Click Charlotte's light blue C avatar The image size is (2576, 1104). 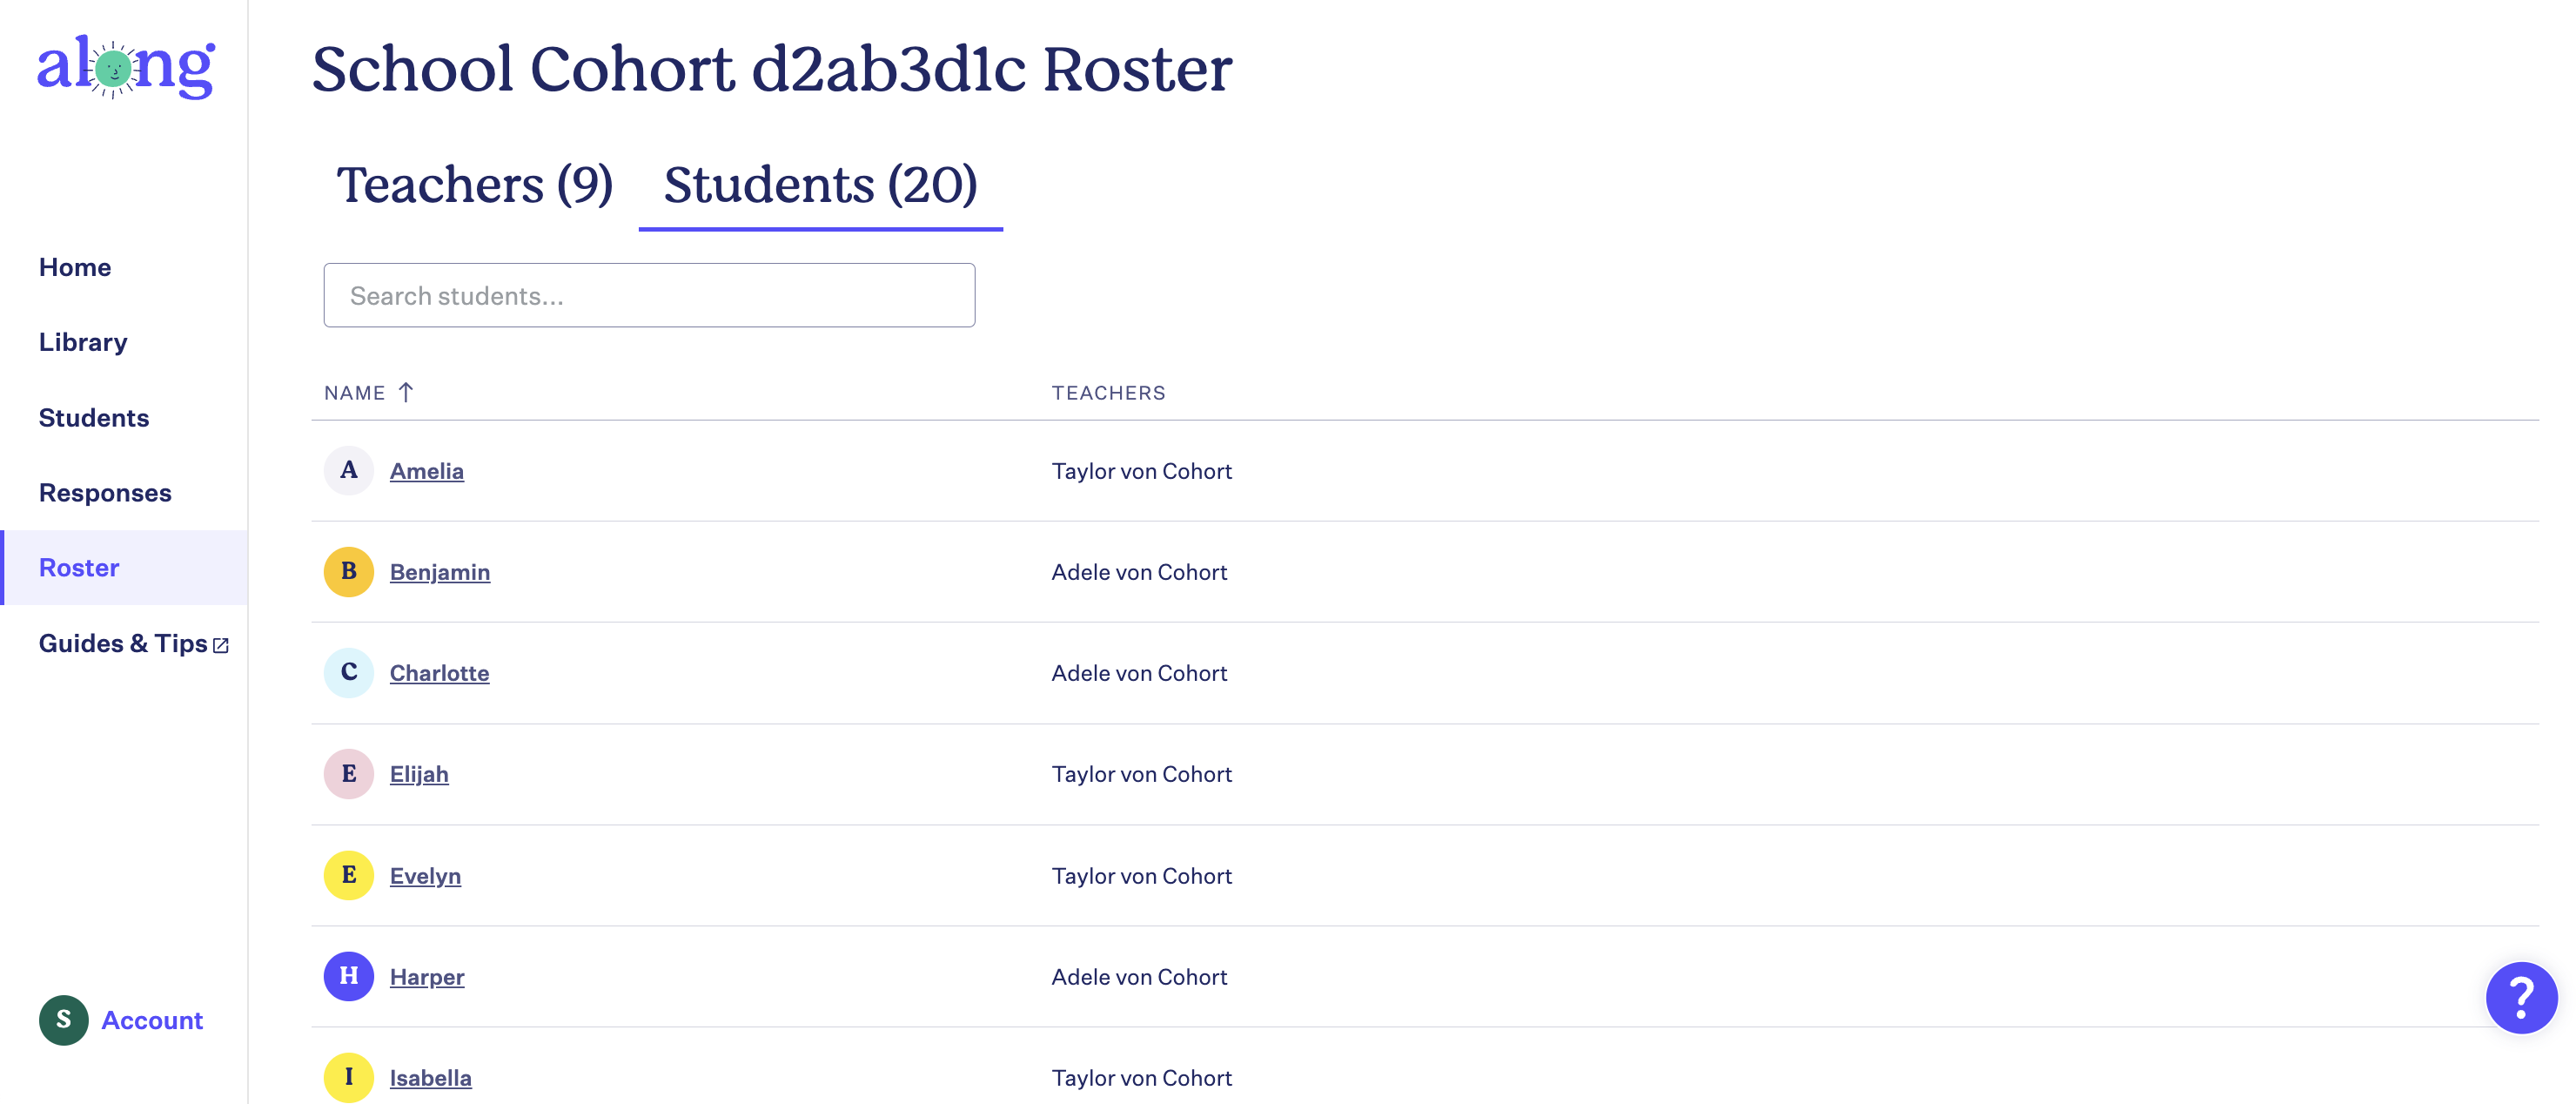coord(349,672)
